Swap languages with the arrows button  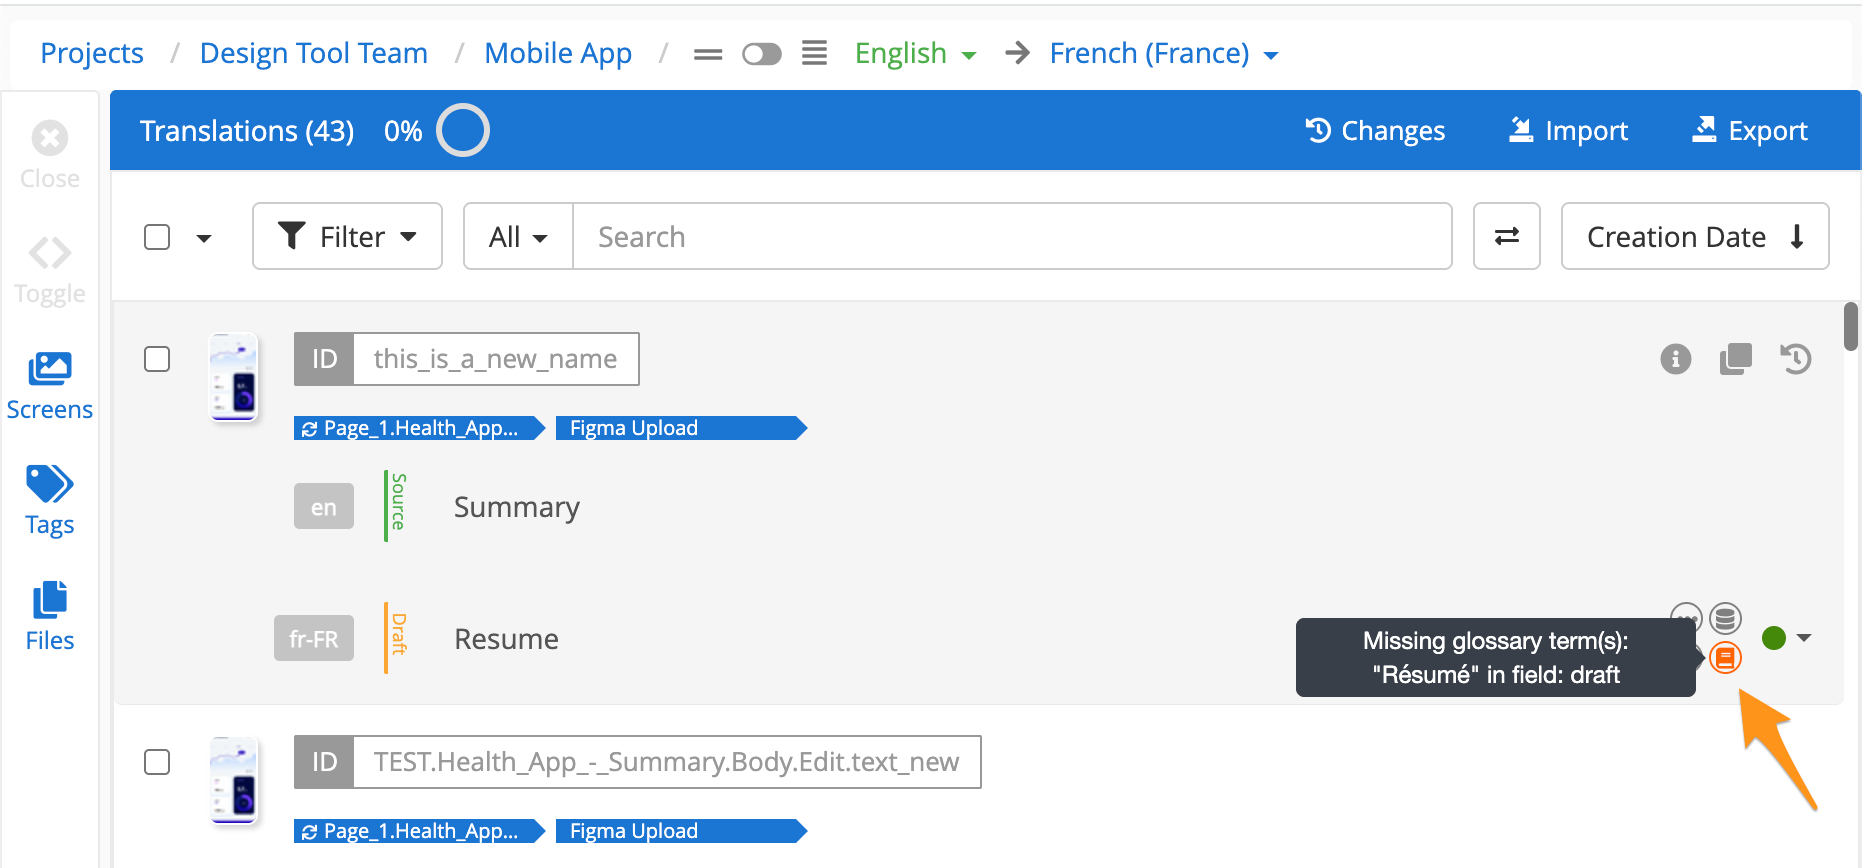1506,237
